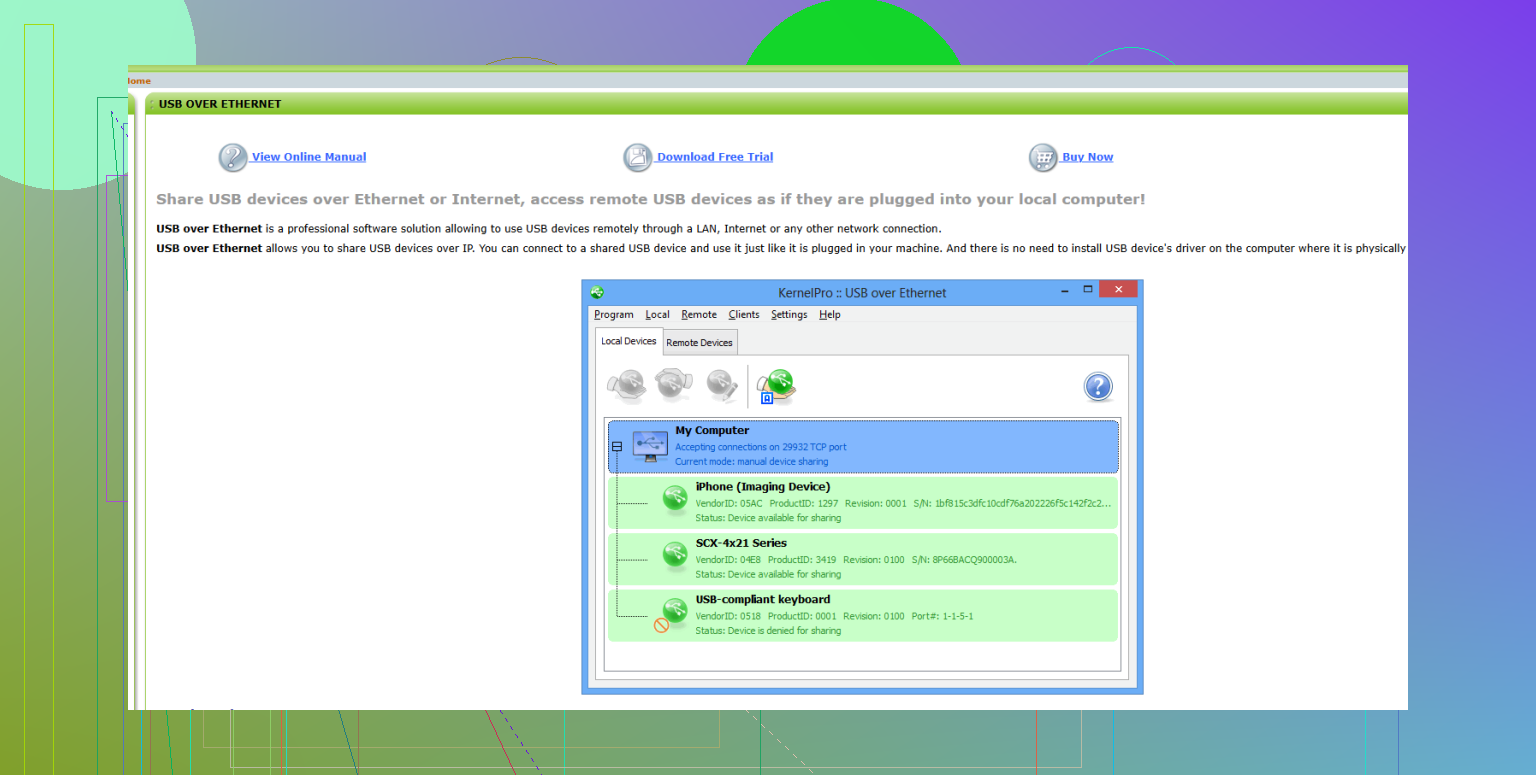The image size is (1536, 775).
Task: Maximize the KernelPro window
Action: (1087, 289)
